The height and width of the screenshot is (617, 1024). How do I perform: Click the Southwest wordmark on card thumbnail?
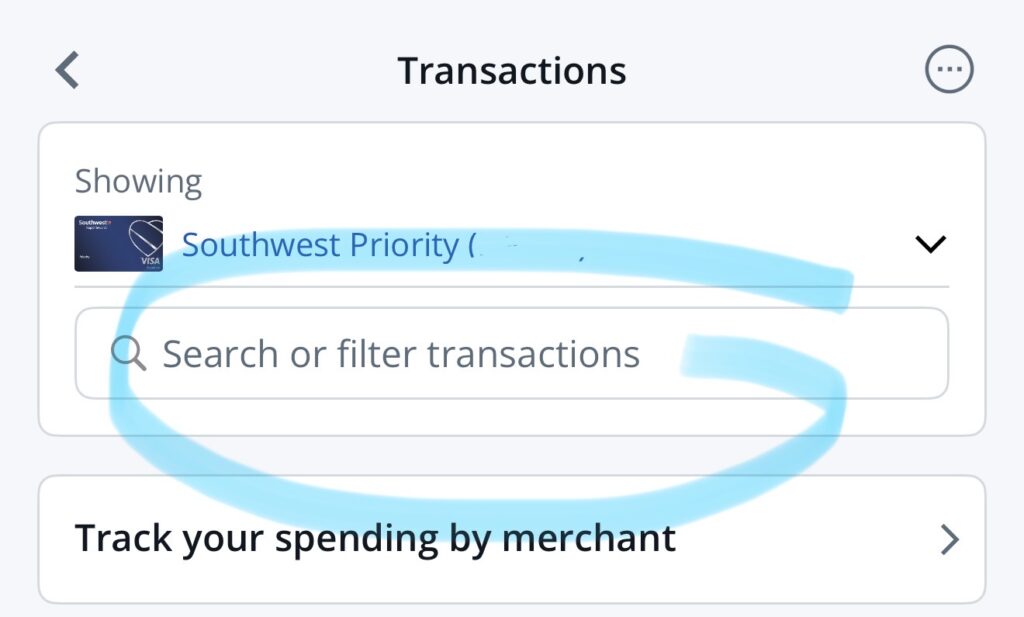click(x=94, y=223)
